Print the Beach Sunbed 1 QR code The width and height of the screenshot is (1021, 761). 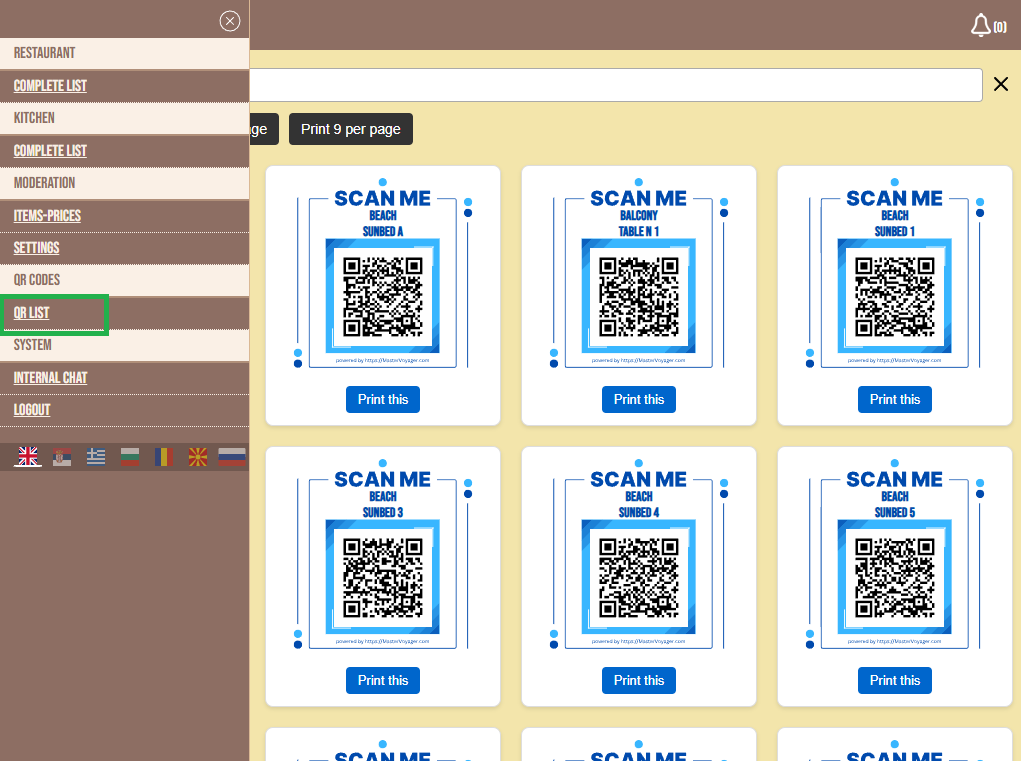point(895,399)
